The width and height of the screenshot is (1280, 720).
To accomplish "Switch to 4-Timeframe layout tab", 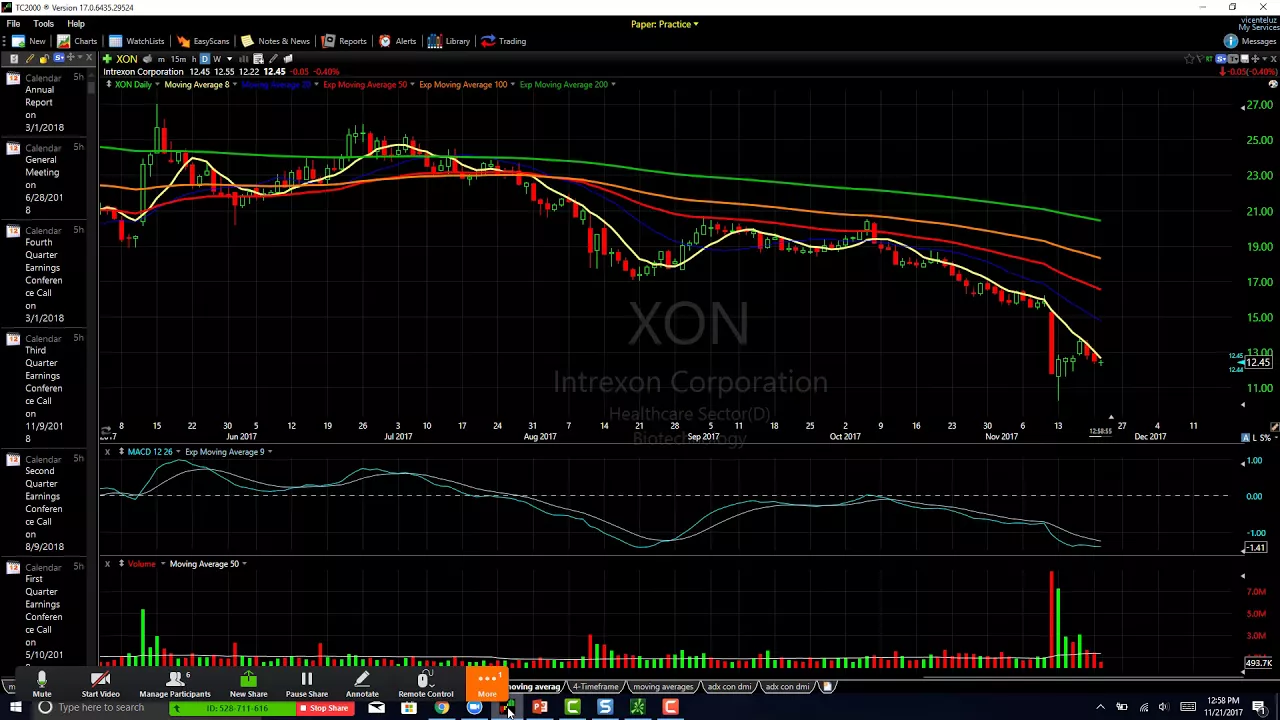I will 595,687.
